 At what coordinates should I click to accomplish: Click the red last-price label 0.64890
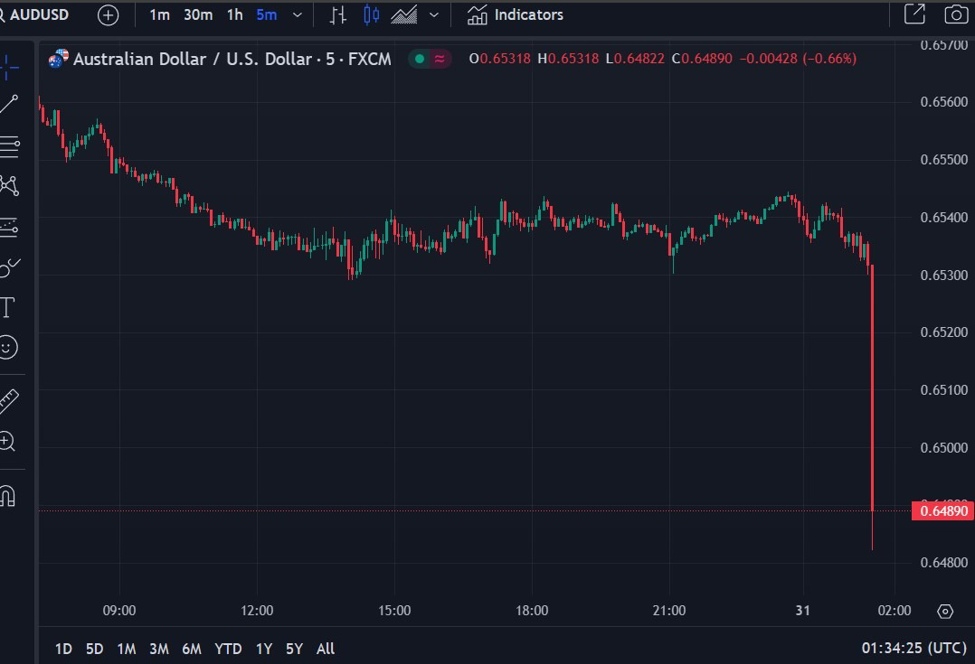(944, 510)
